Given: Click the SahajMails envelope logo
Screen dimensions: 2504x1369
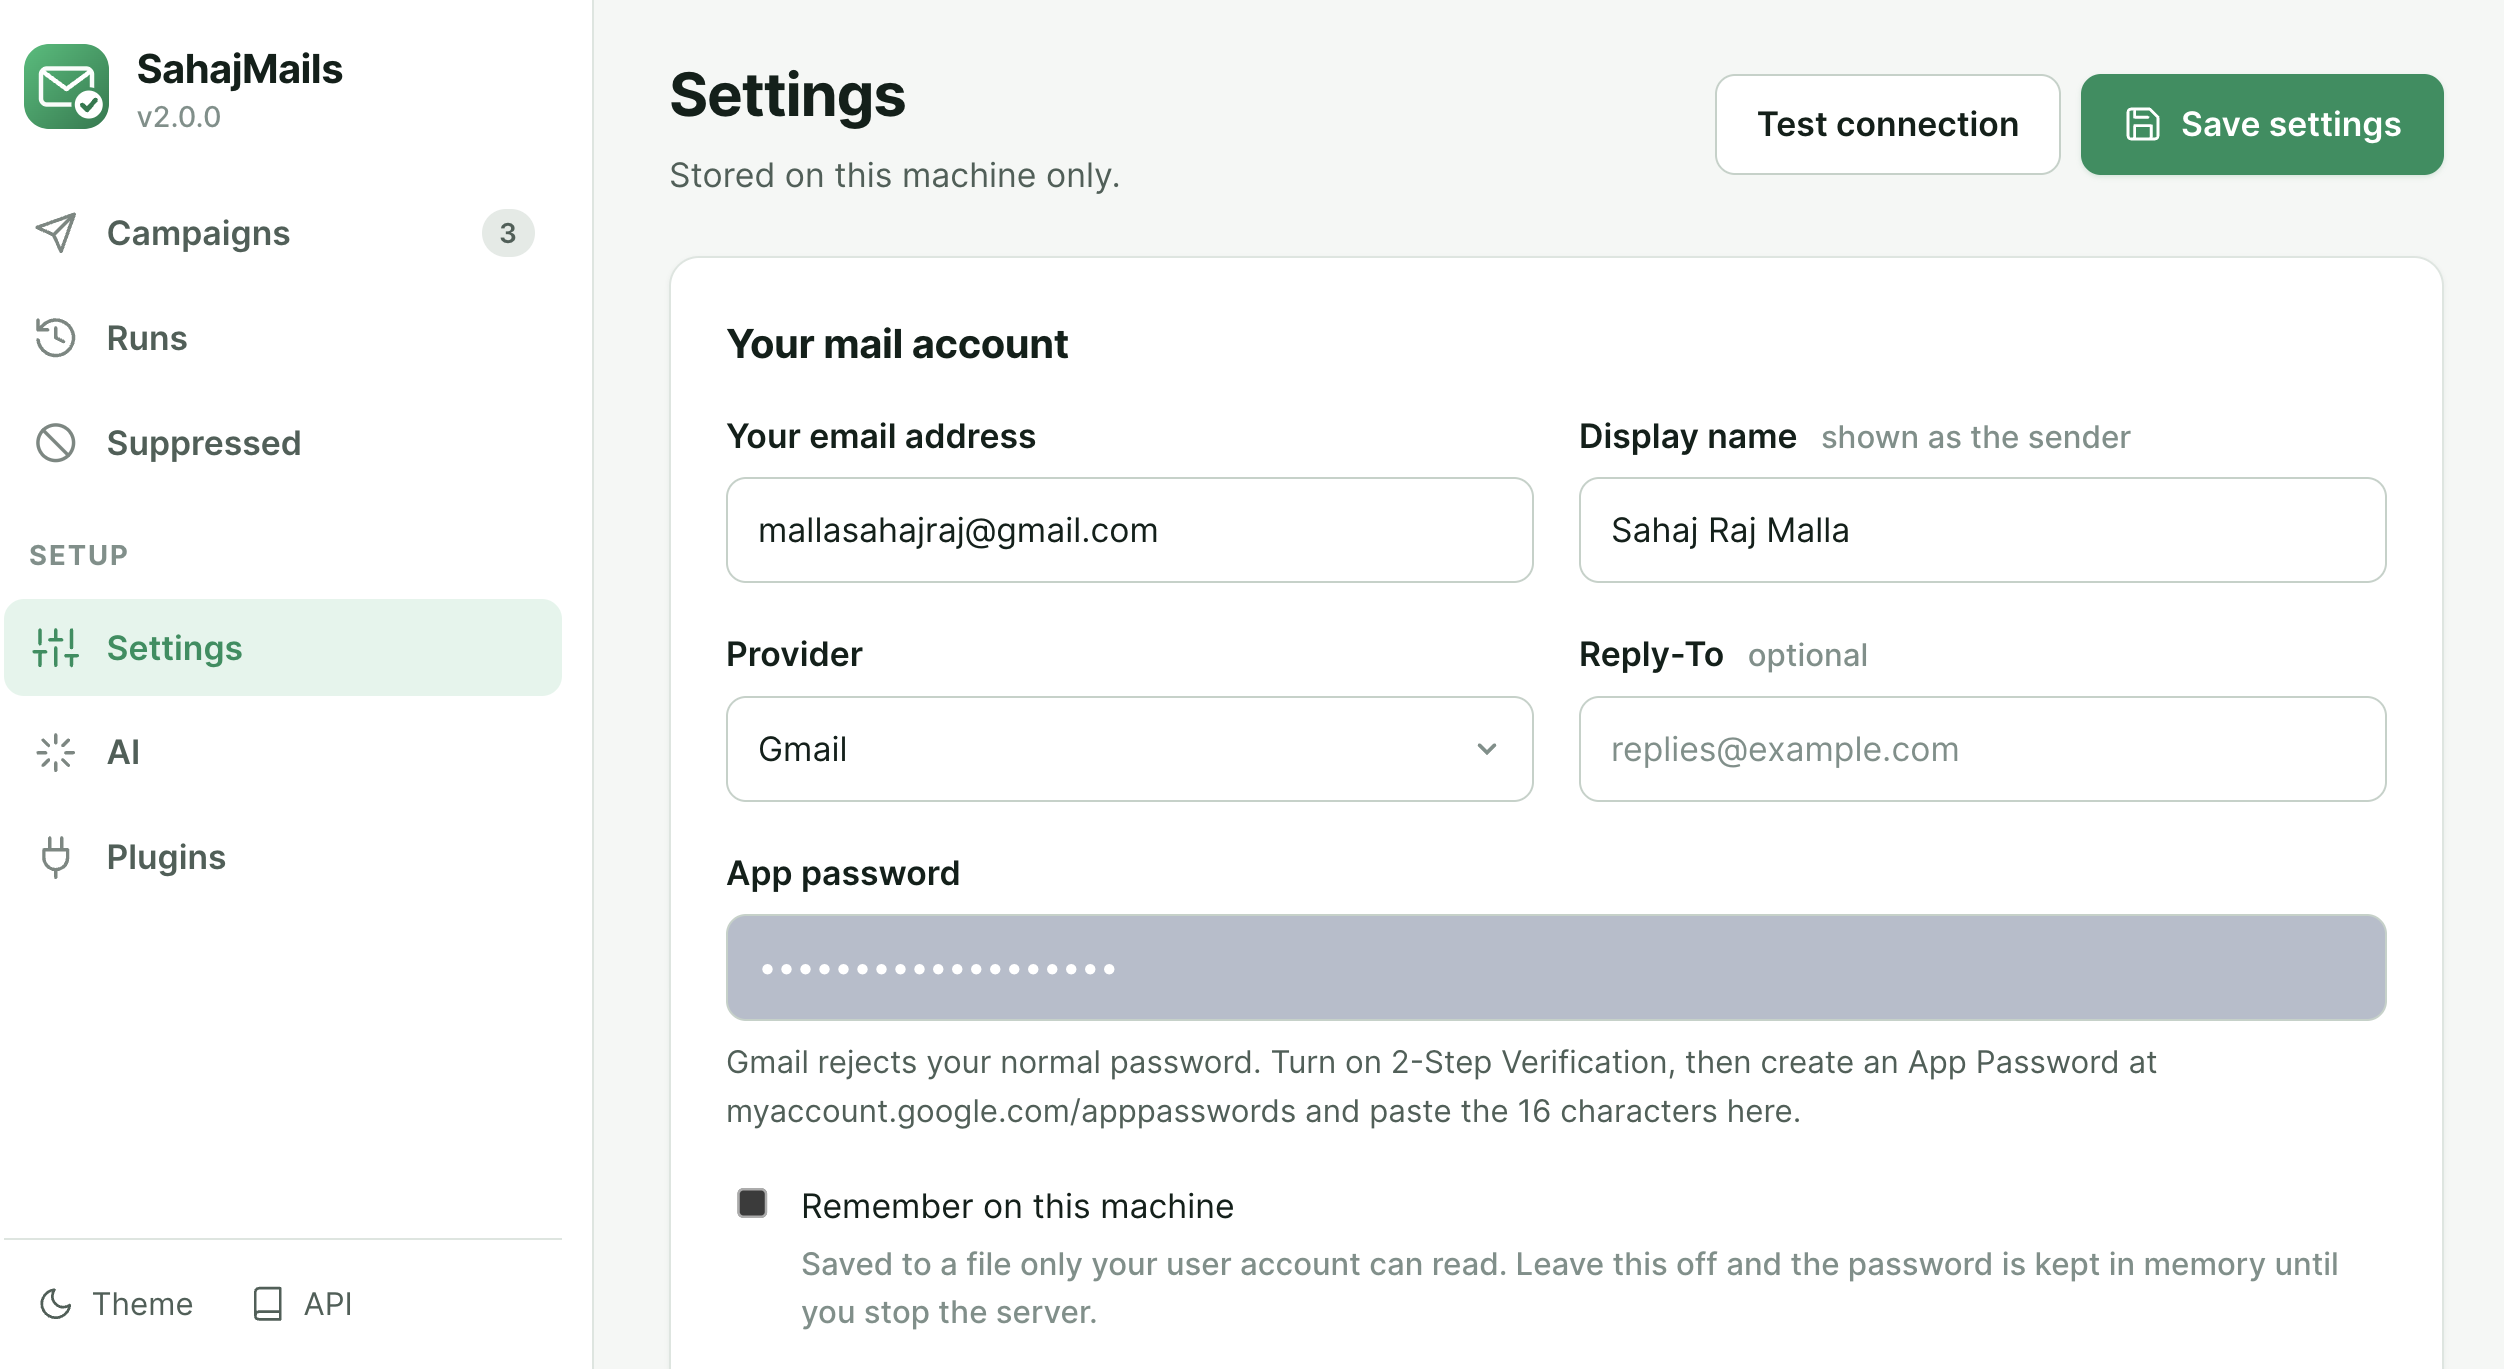Looking at the screenshot, I should [66, 87].
